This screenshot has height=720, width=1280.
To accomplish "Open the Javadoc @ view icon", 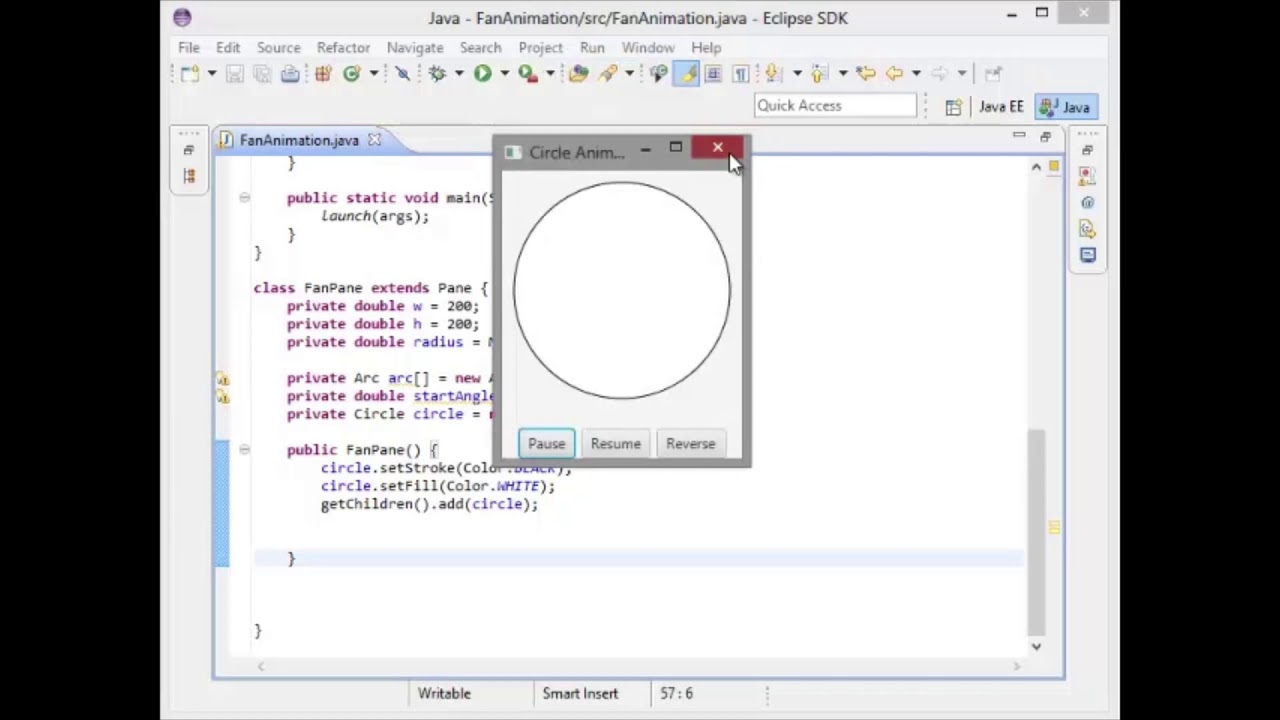I will pos(1087,203).
